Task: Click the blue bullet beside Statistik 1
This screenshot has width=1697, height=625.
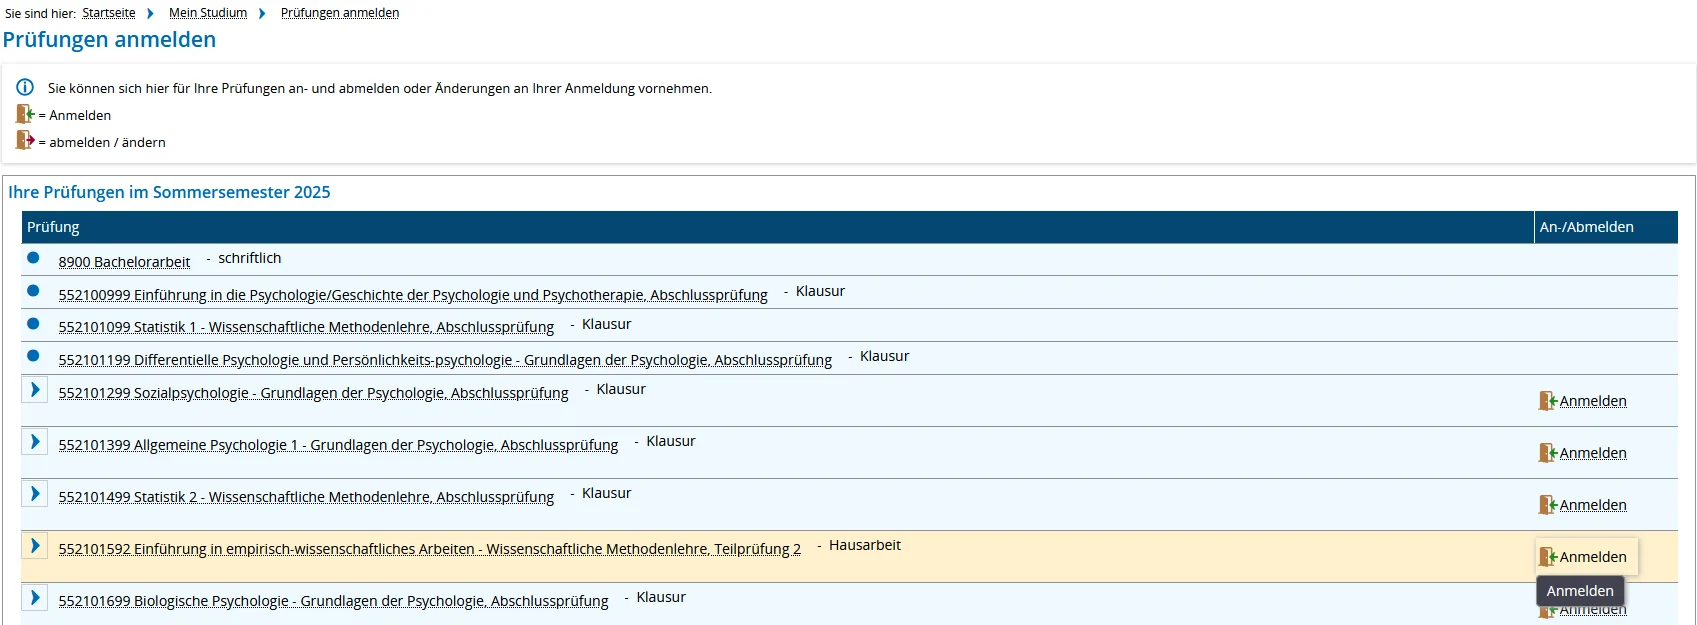Action: tap(33, 324)
